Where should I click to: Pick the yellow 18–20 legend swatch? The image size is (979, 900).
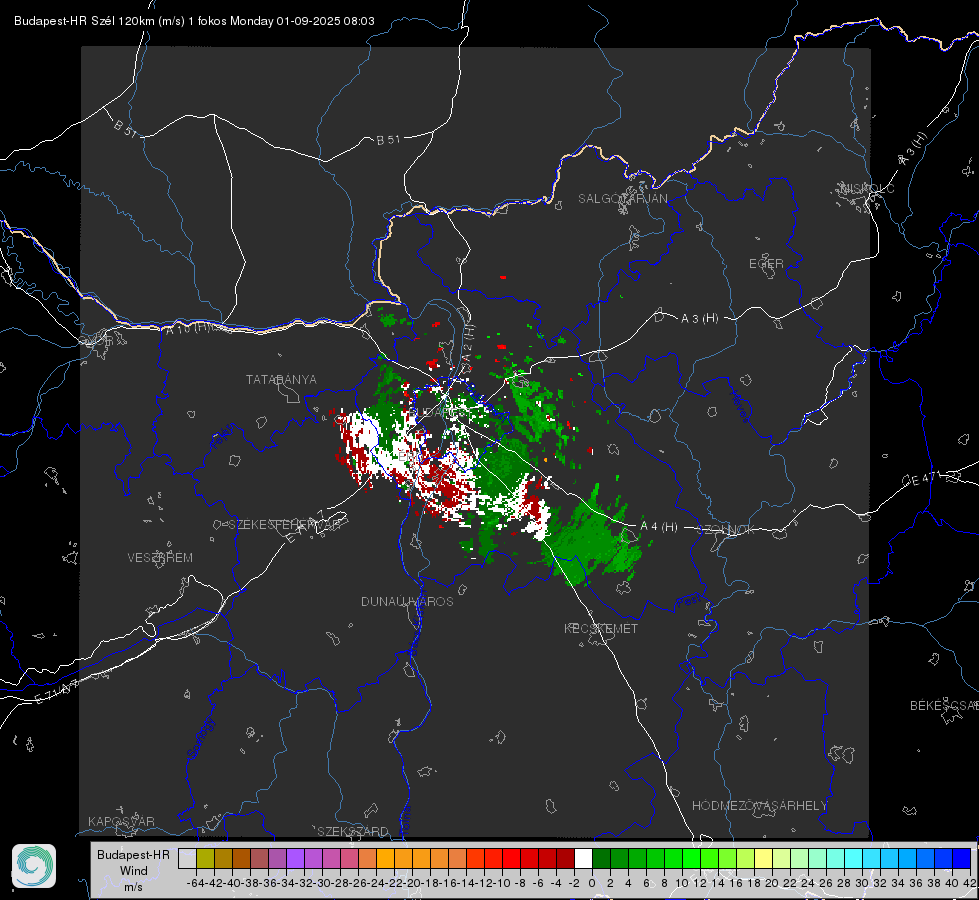pyautogui.click(x=764, y=858)
